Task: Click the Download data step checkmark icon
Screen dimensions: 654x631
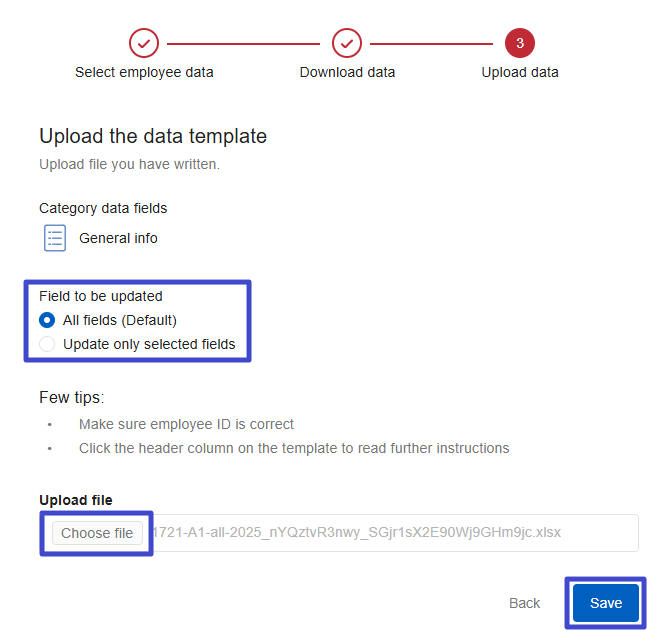Action: pyautogui.click(x=347, y=43)
